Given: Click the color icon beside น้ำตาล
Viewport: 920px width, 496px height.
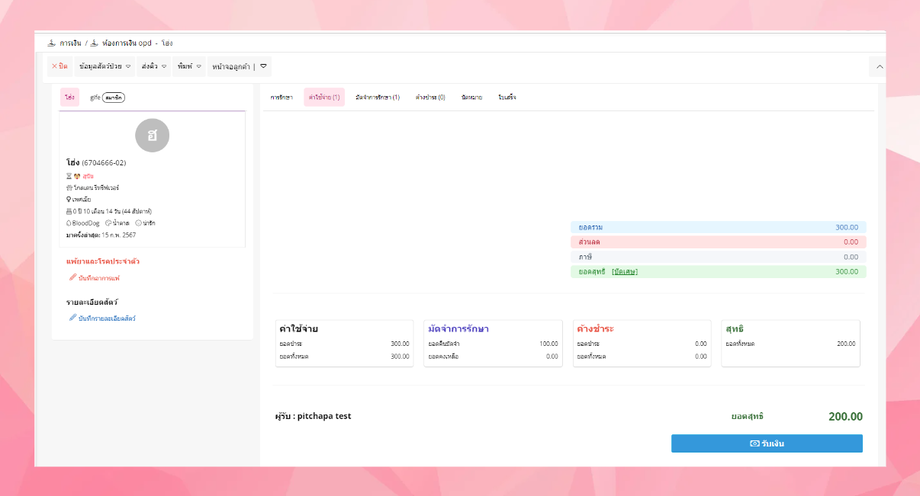Looking at the screenshot, I should pyautogui.click(x=109, y=223).
